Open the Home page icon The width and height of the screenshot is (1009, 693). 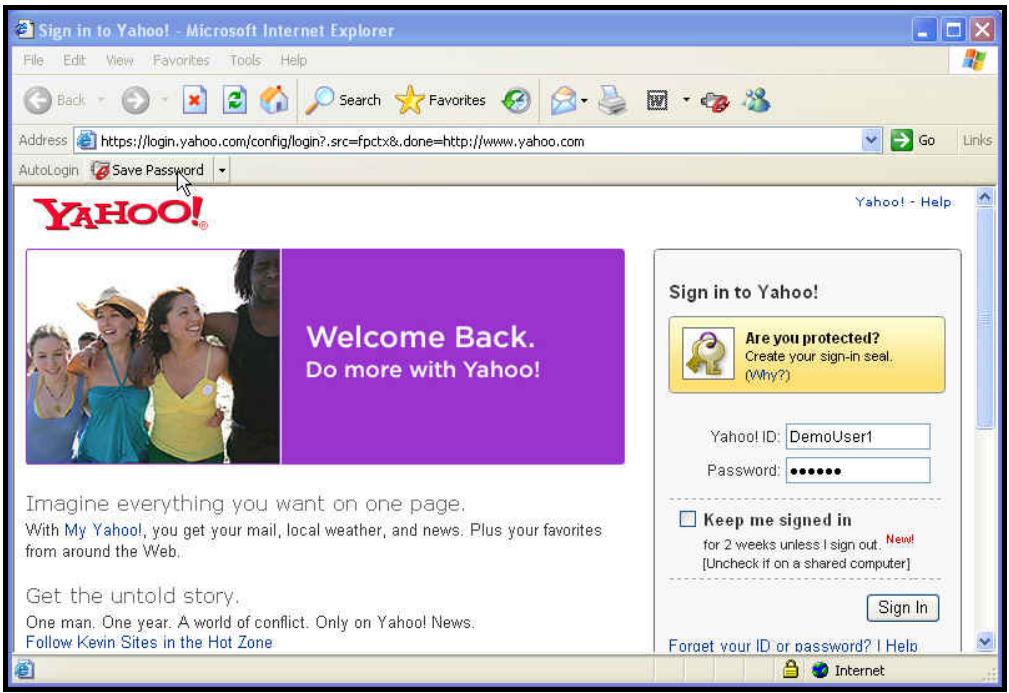pos(274,100)
